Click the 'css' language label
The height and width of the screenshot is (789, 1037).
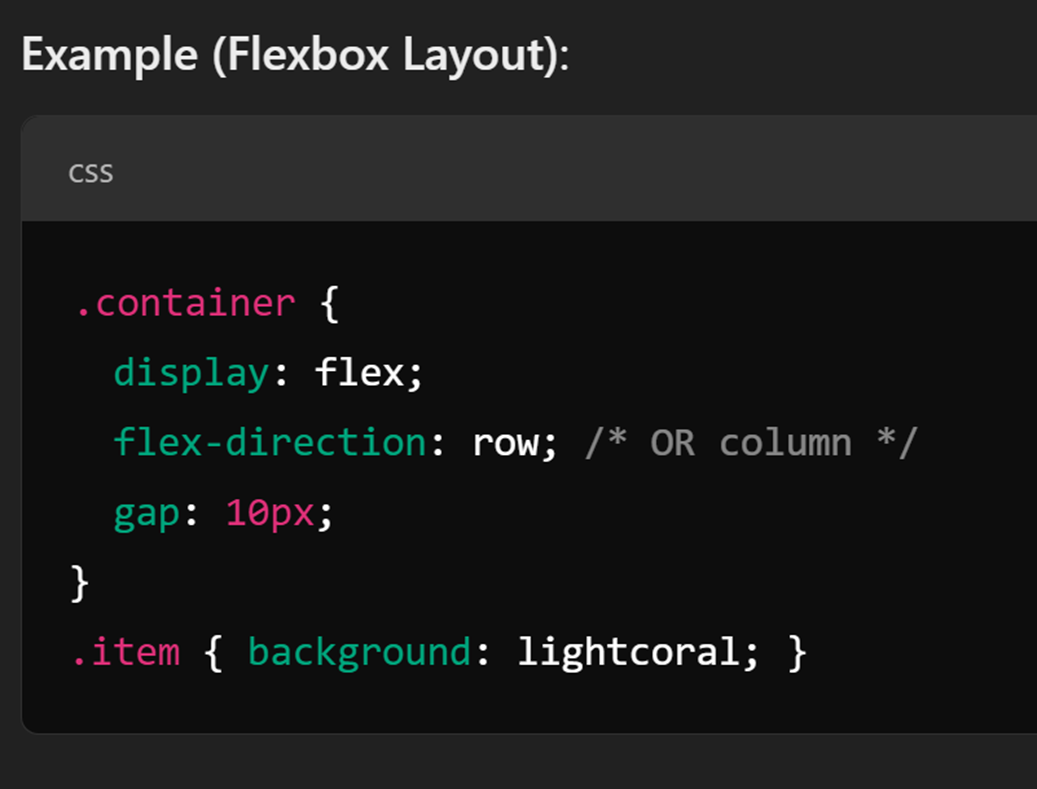pos(90,173)
